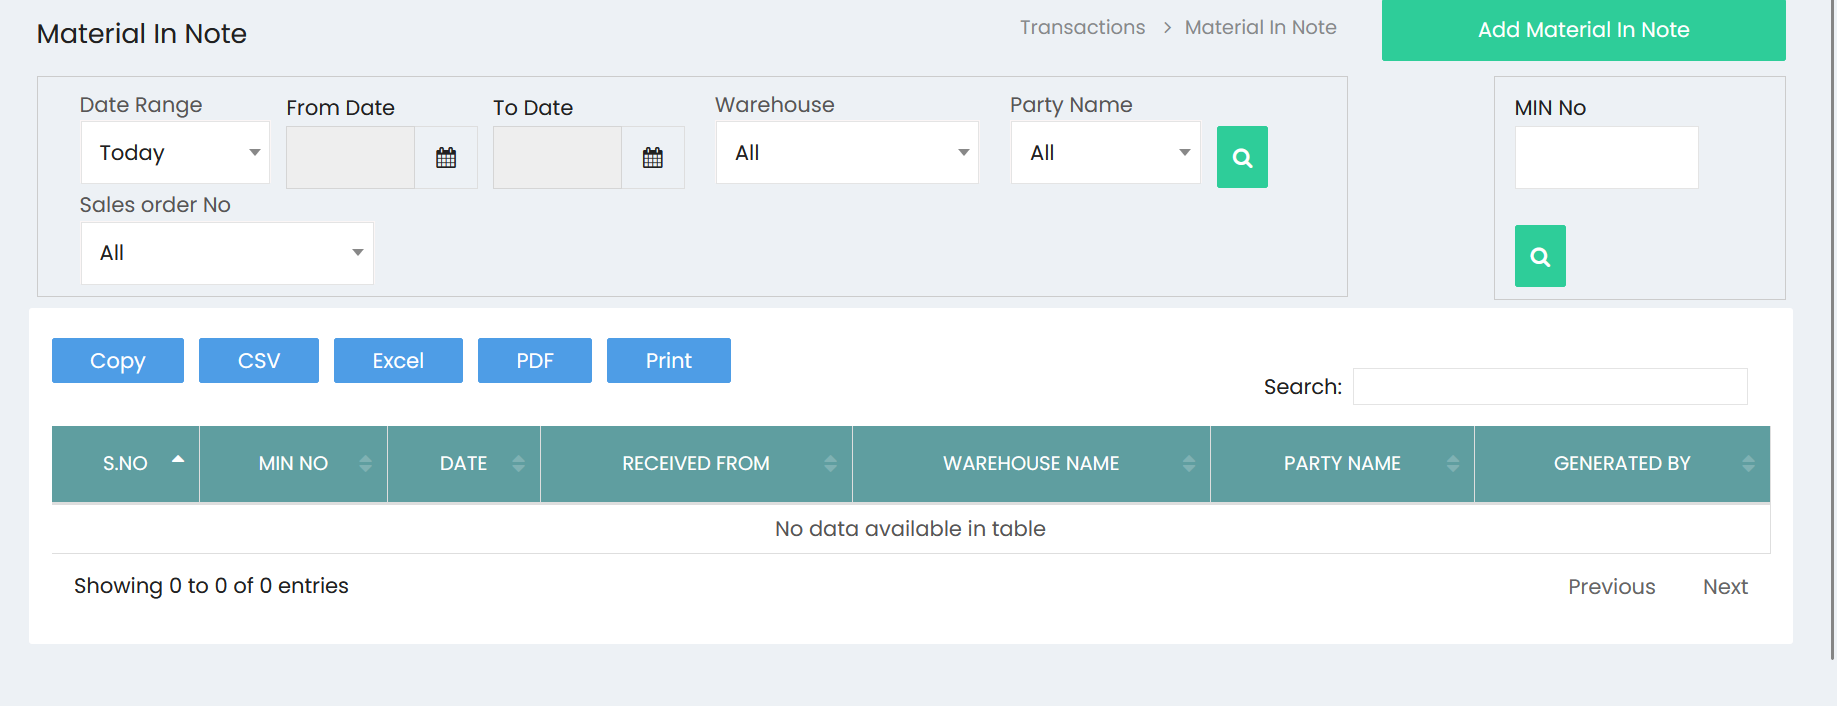Image resolution: width=1837 pixels, height=706 pixels.
Task: Click the green filter search magnifier button
Action: (1242, 157)
